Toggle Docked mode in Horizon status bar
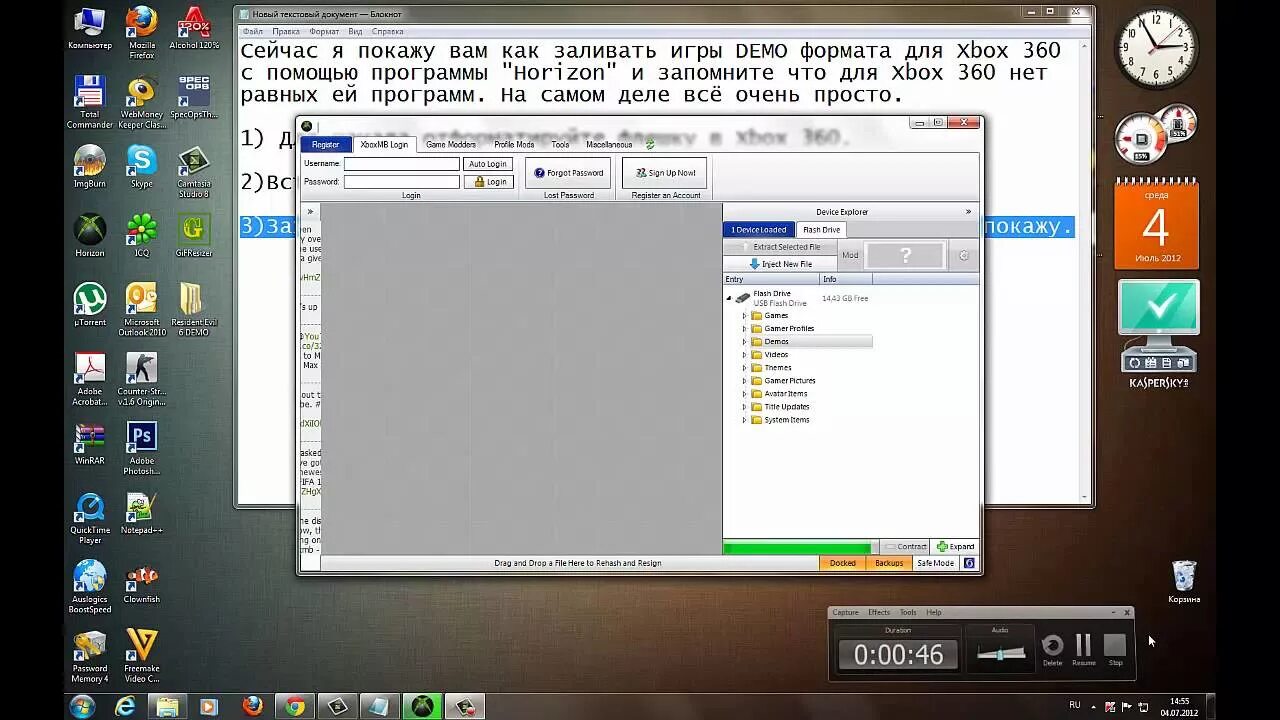Viewport: 1280px width, 720px height. (x=843, y=563)
